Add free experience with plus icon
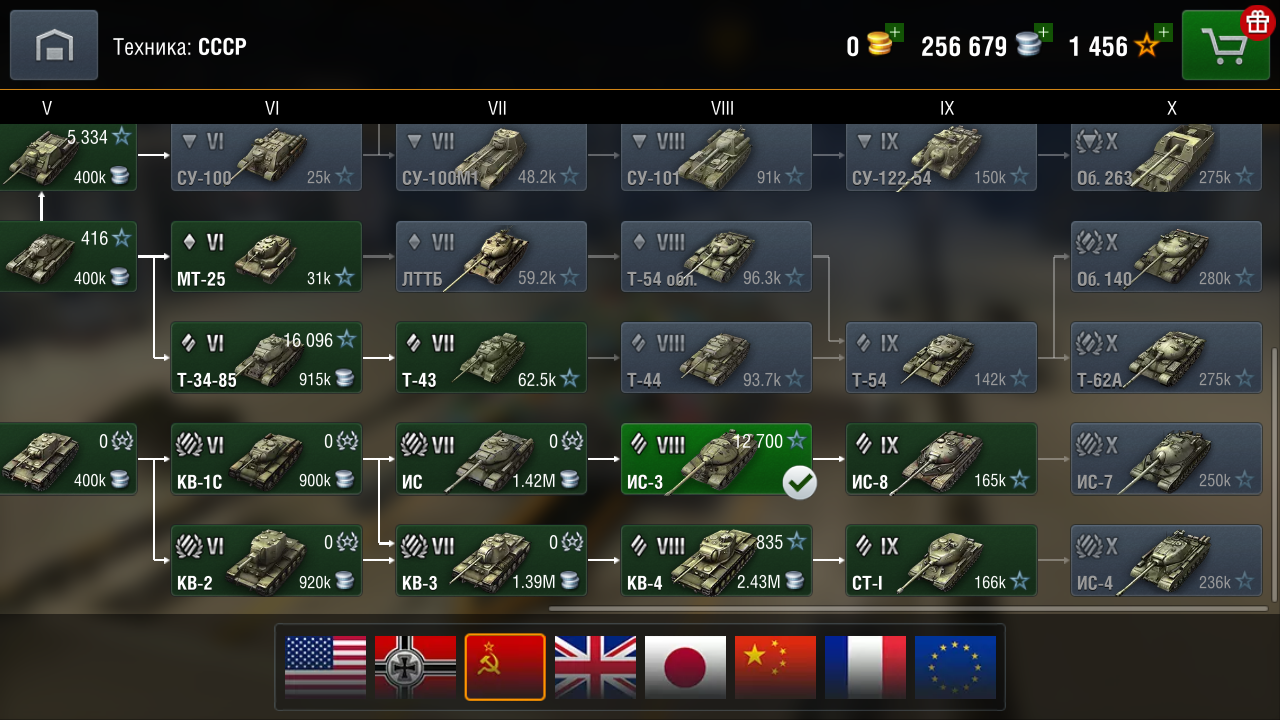 1163,33
